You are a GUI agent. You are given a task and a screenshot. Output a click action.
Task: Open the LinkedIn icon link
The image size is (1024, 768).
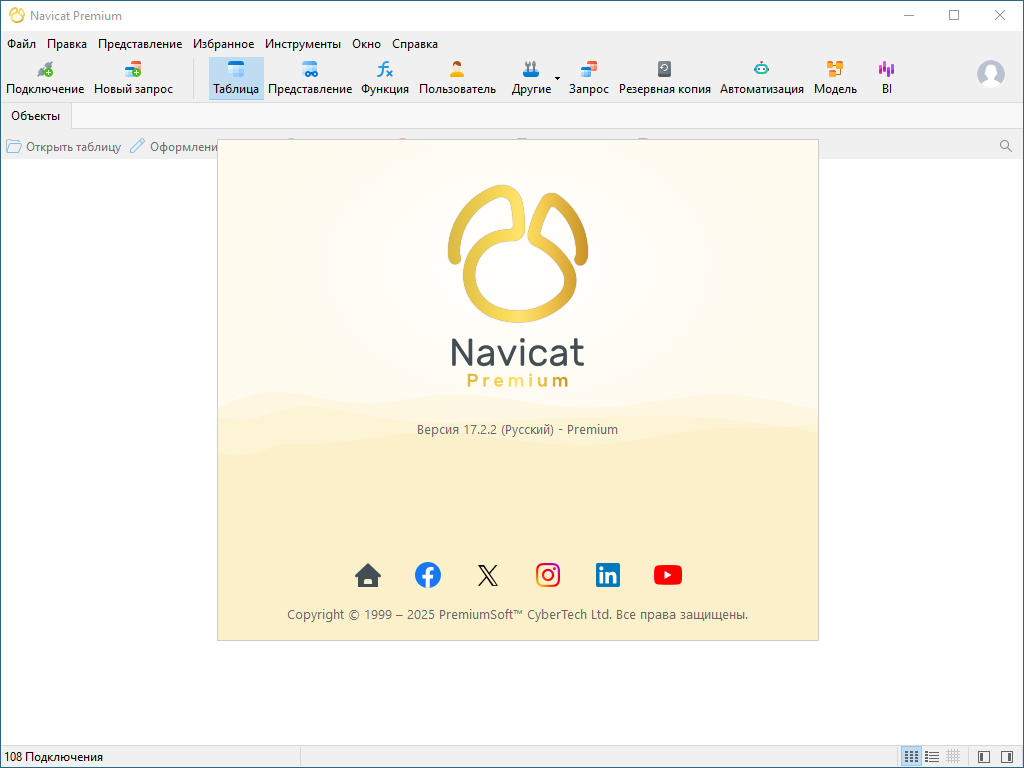click(608, 575)
